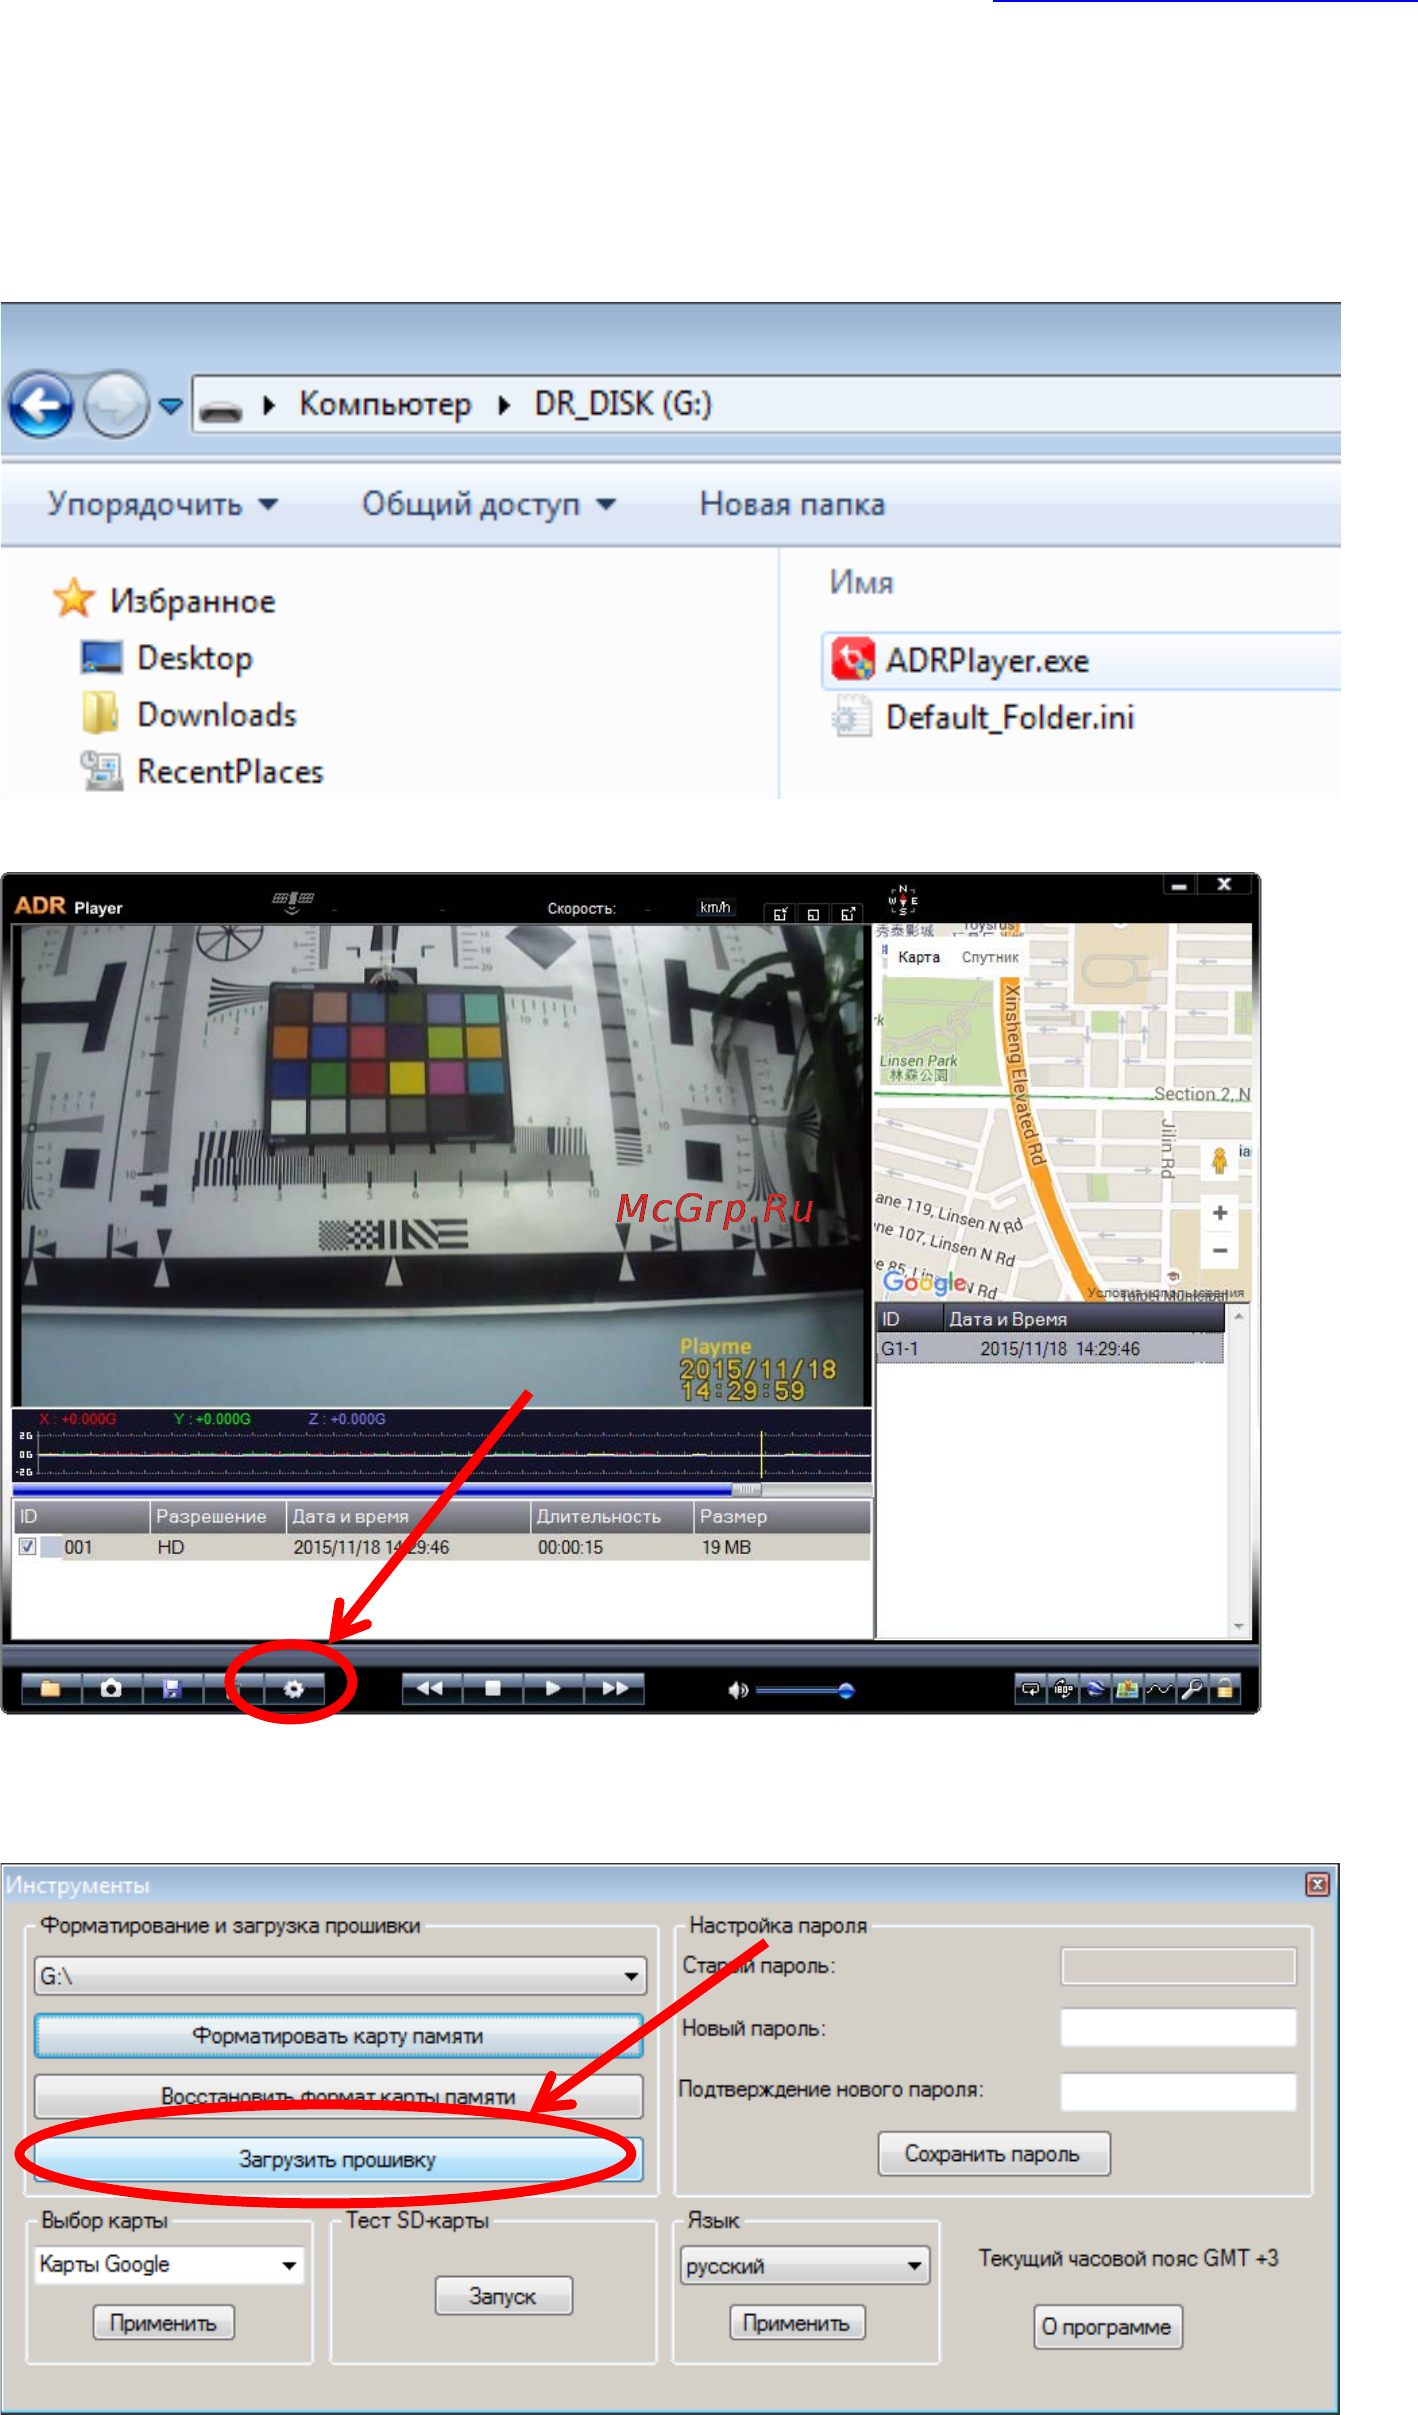This screenshot has height=2415, width=1418.
Task: Stop the video playback
Action: [x=492, y=1689]
